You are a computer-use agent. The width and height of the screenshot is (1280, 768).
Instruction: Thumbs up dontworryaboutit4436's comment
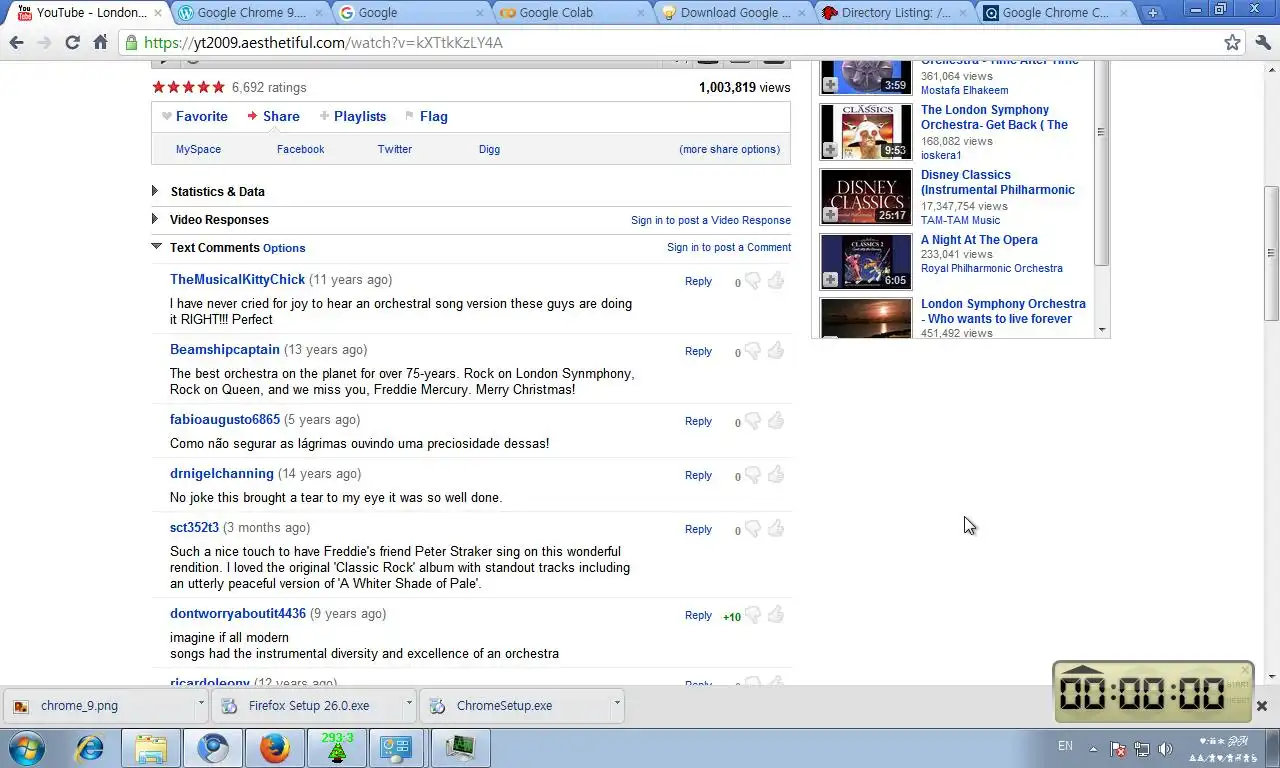776,615
